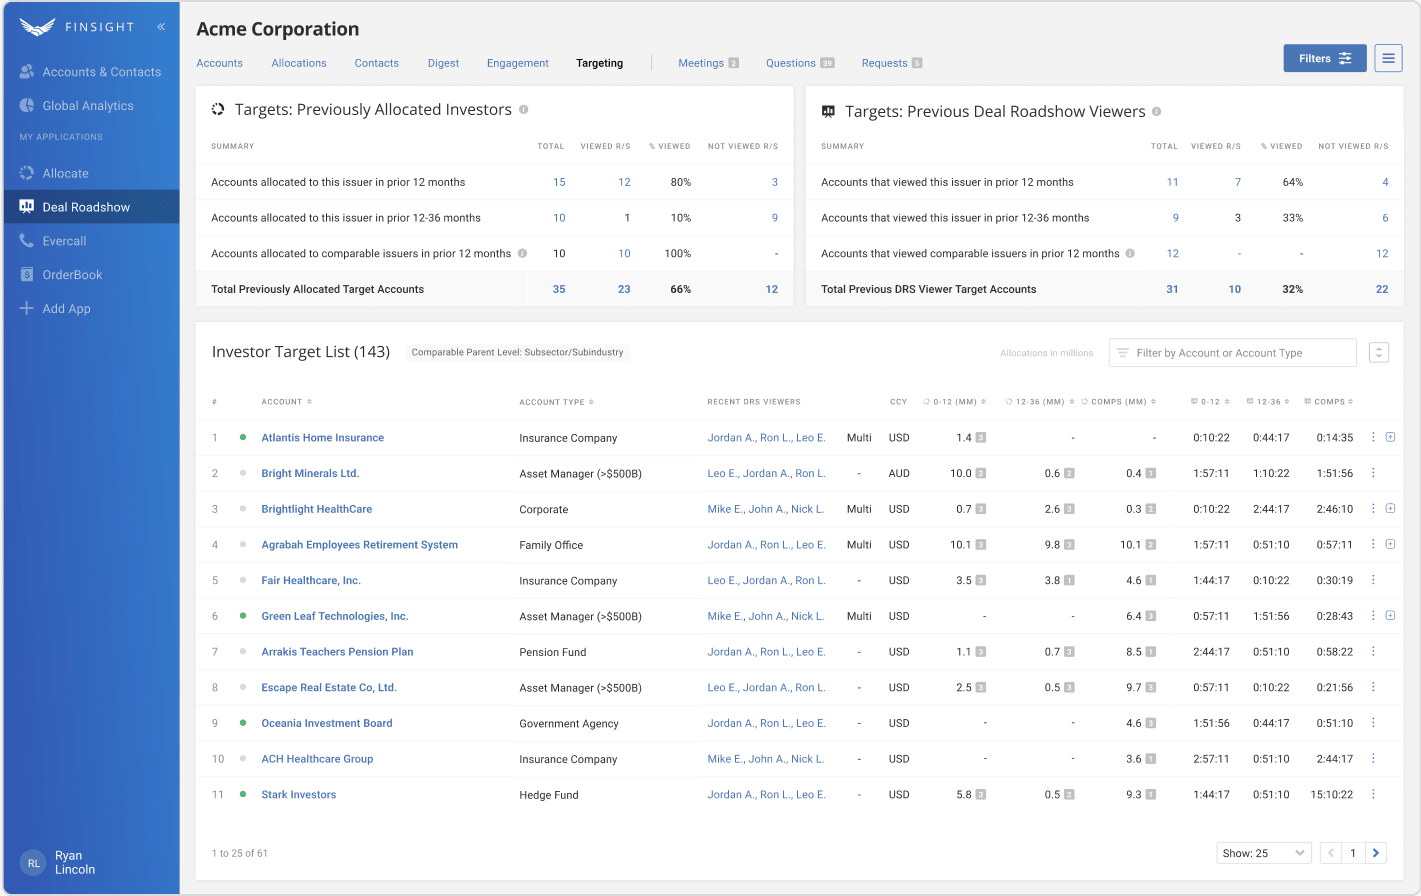1421x896 pixels.
Task: Switch to the Engagement tab
Action: tap(518, 63)
